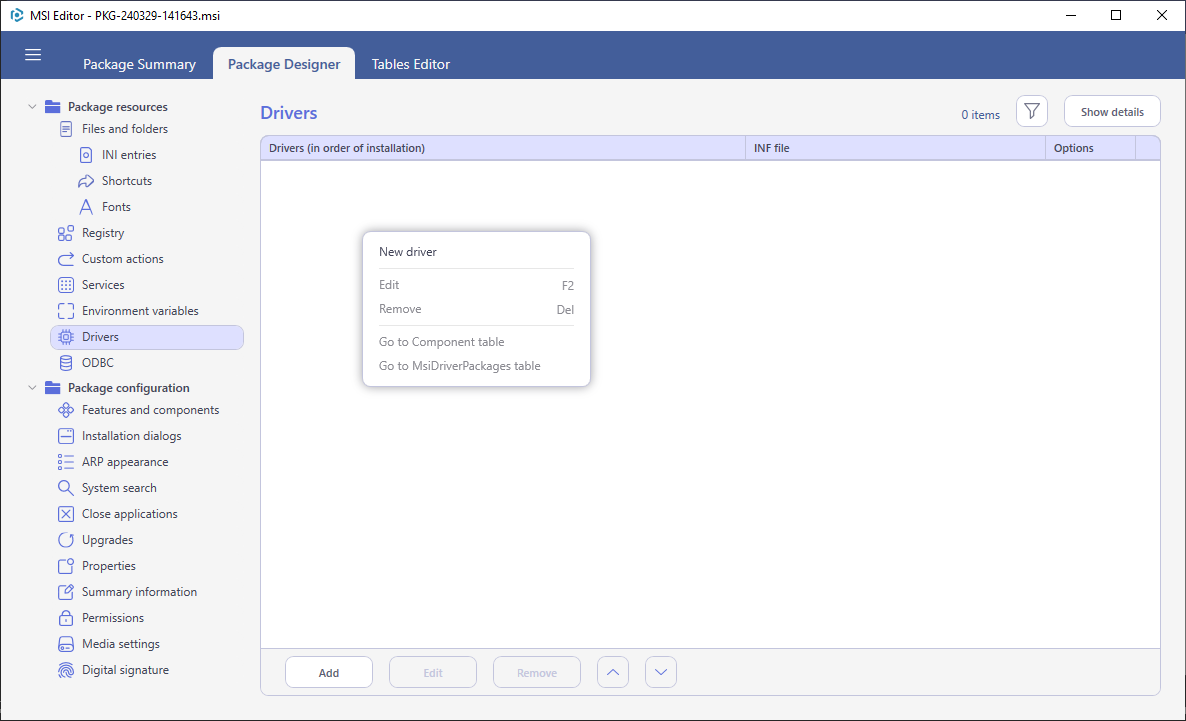Image resolution: width=1186 pixels, height=721 pixels.
Task: Click the Summary information edit icon
Action: click(x=66, y=592)
